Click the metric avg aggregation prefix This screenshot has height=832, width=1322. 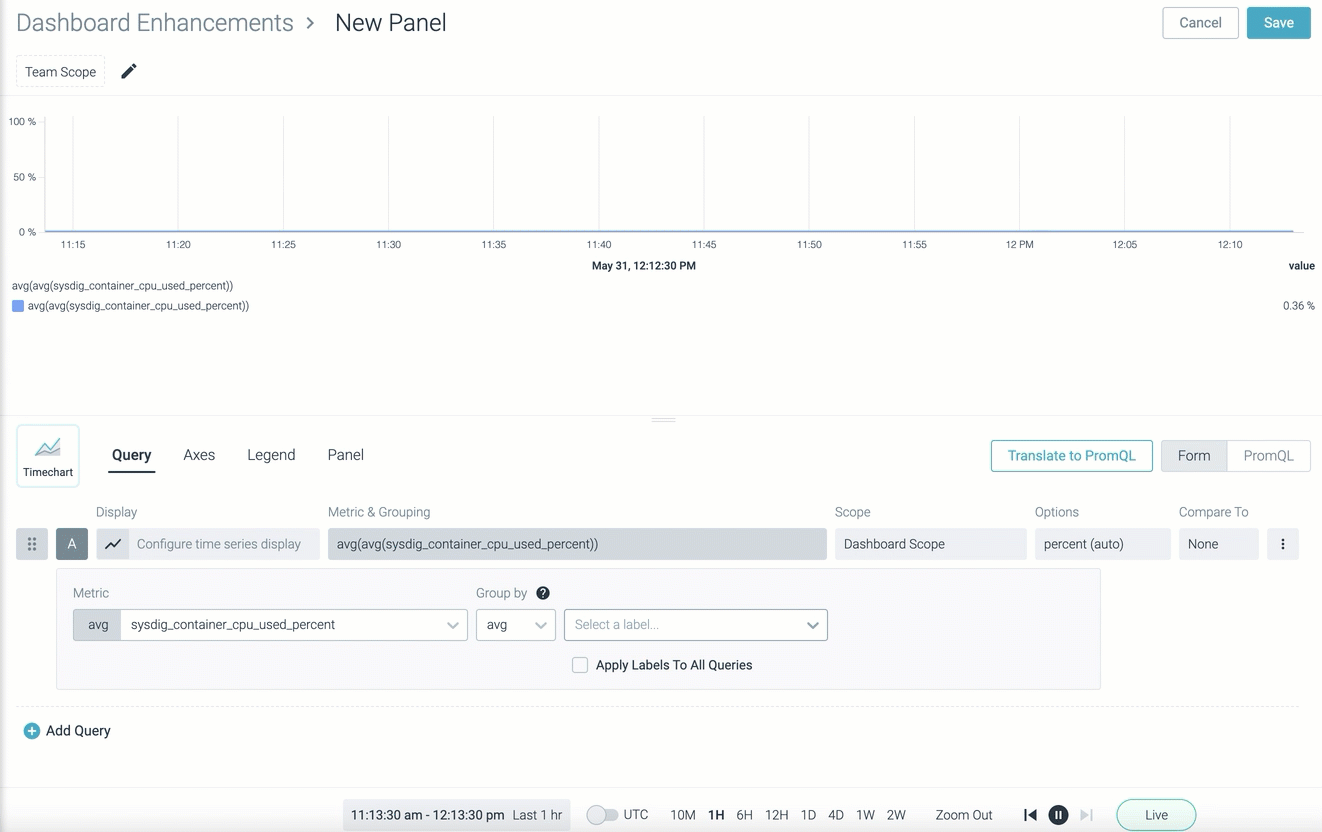point(97,625)
